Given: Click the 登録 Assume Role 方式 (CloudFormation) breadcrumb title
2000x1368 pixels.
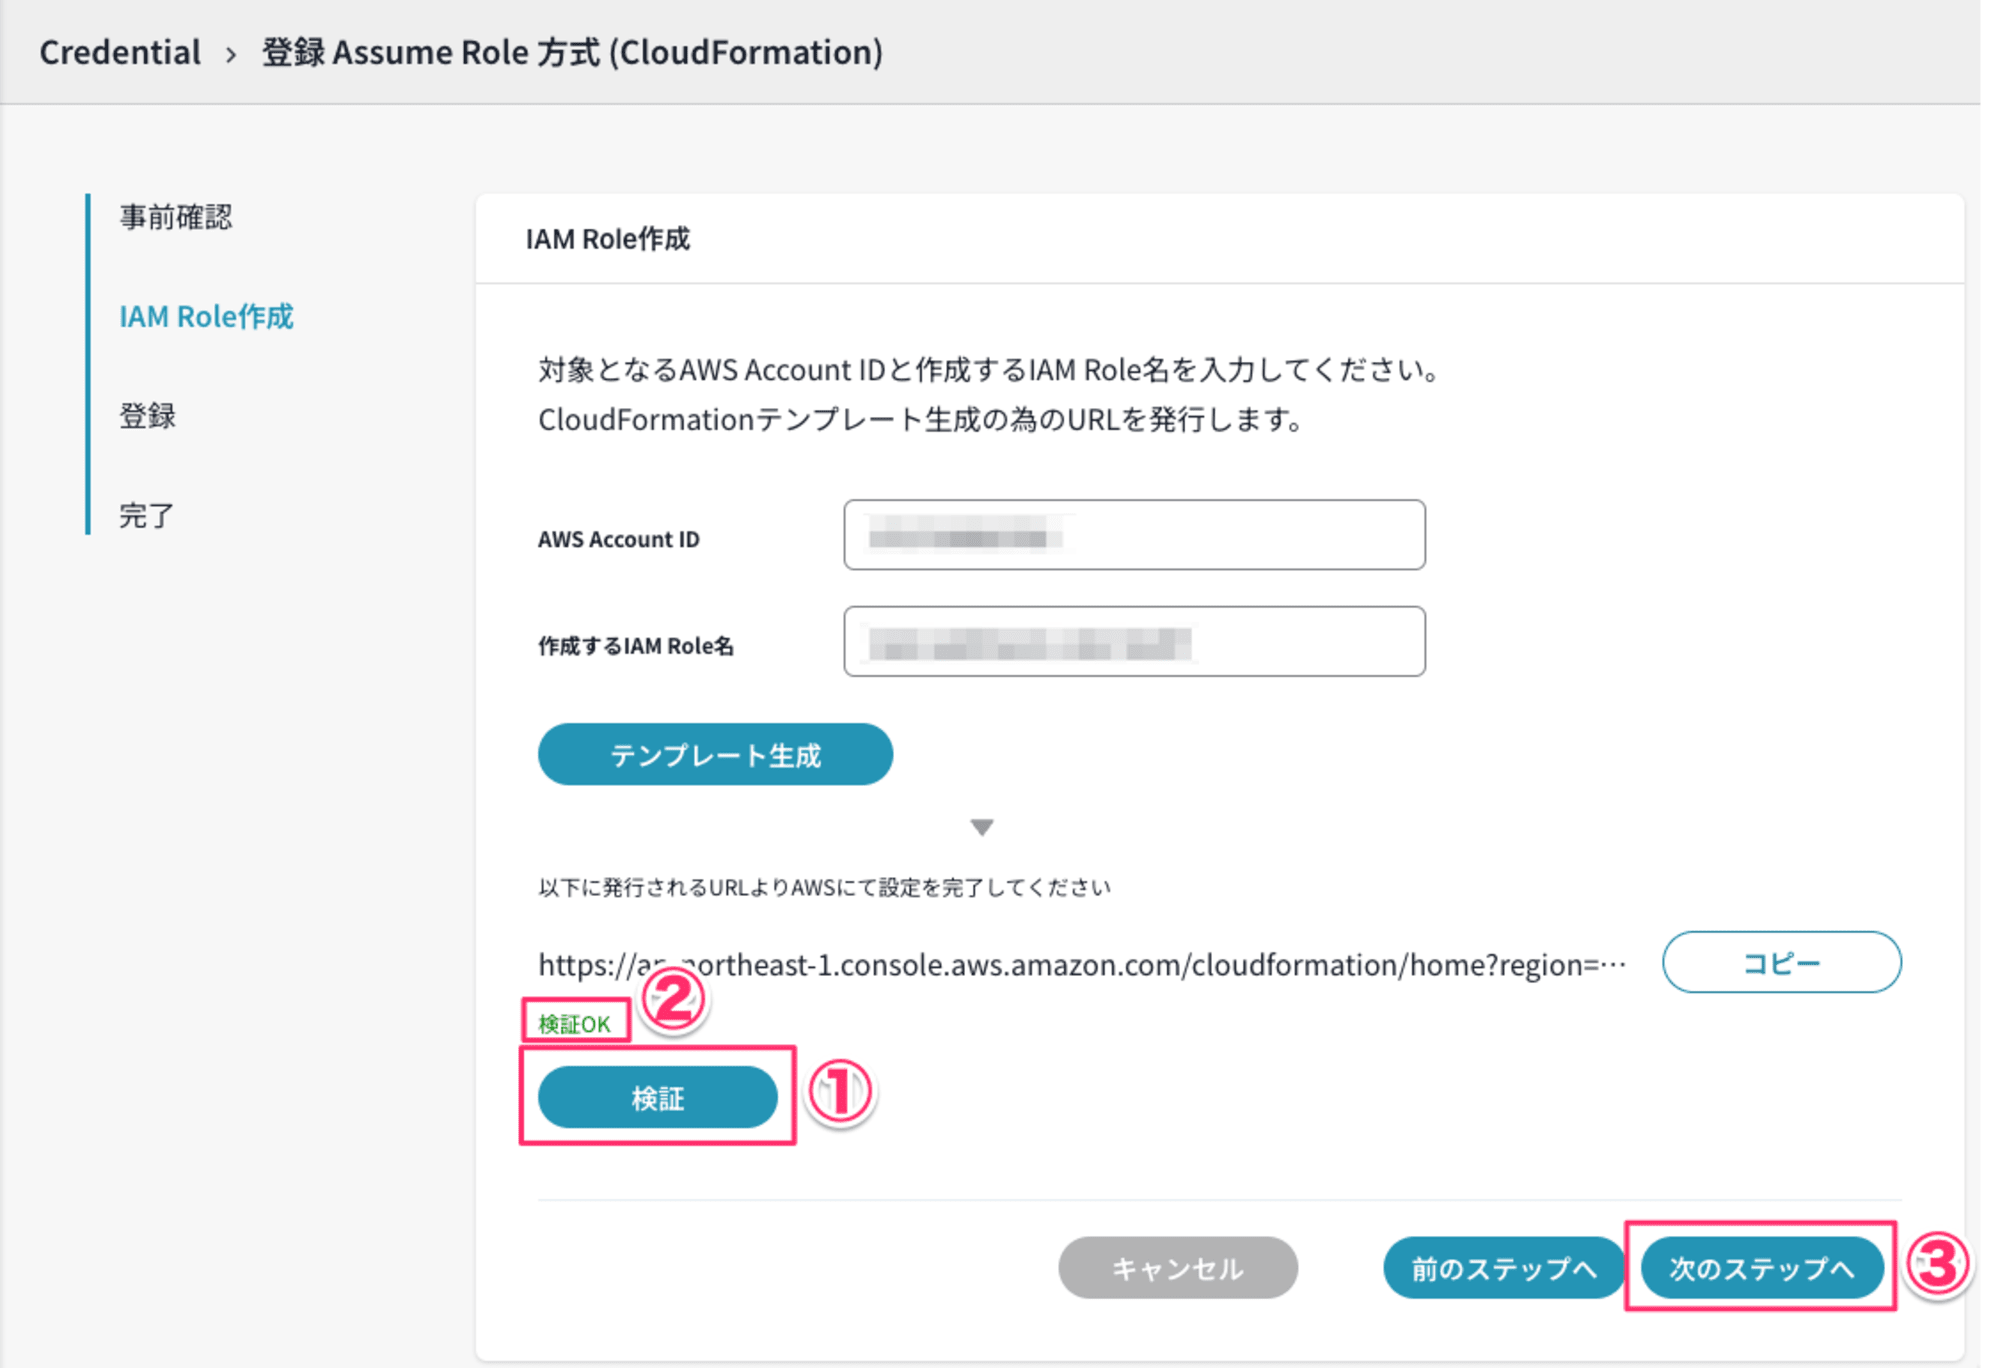Looking at the screenshot, I should tap(572, 52).
